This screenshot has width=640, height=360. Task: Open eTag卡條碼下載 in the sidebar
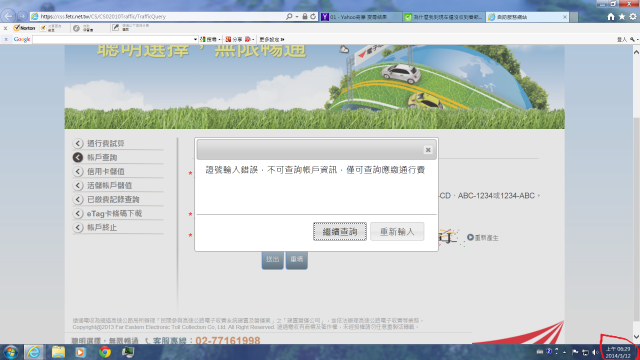[114, 213]
